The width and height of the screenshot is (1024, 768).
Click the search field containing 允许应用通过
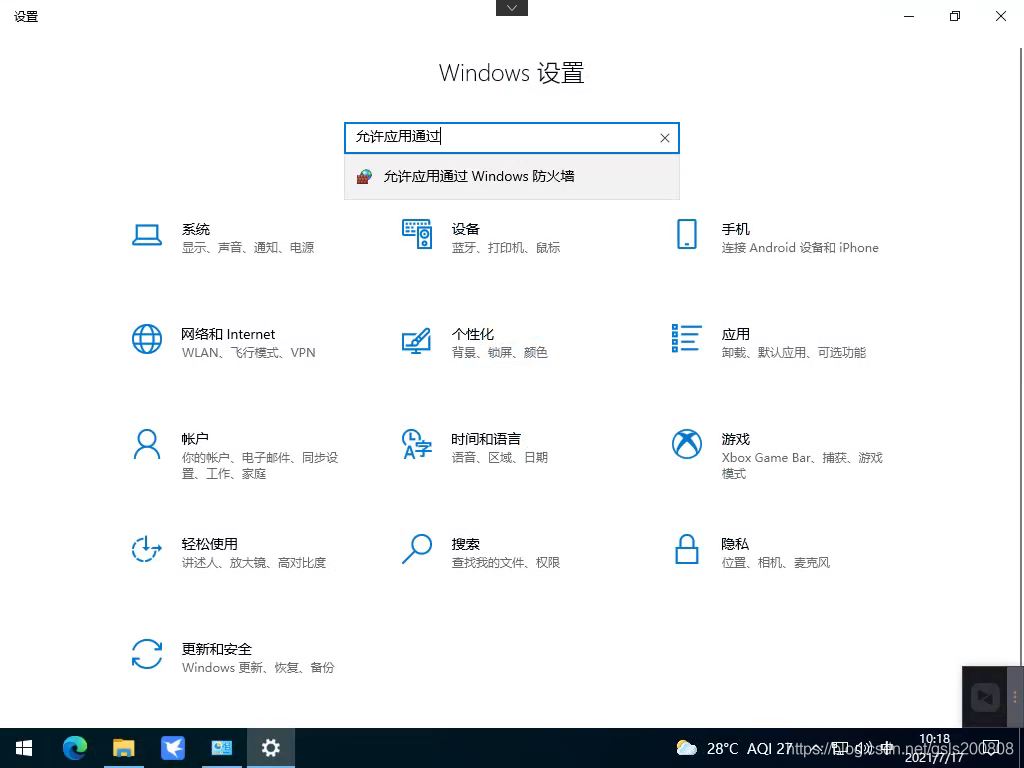511,138
